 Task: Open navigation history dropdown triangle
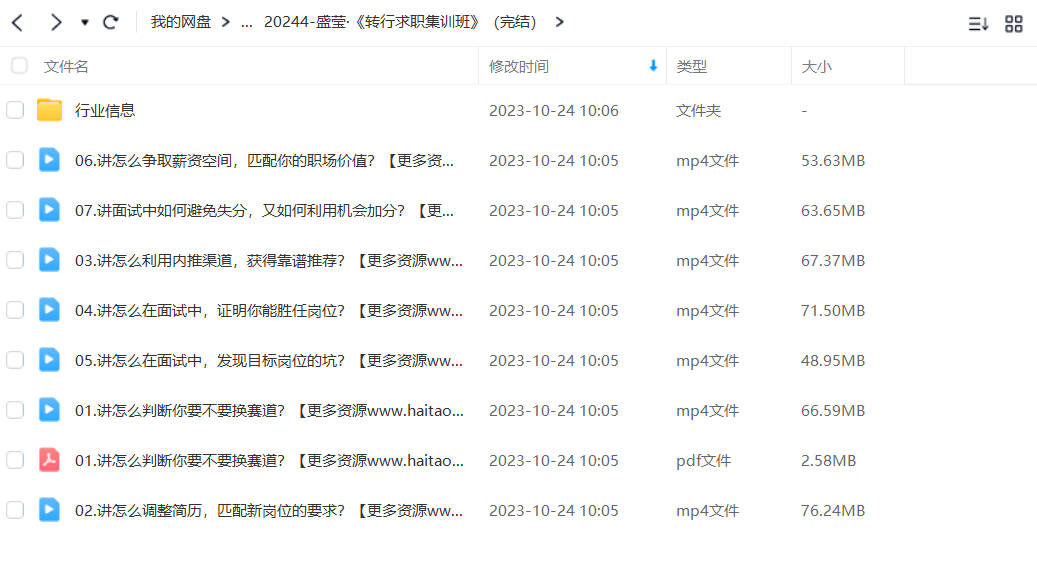pyautogui.click(x=85, y=22)
